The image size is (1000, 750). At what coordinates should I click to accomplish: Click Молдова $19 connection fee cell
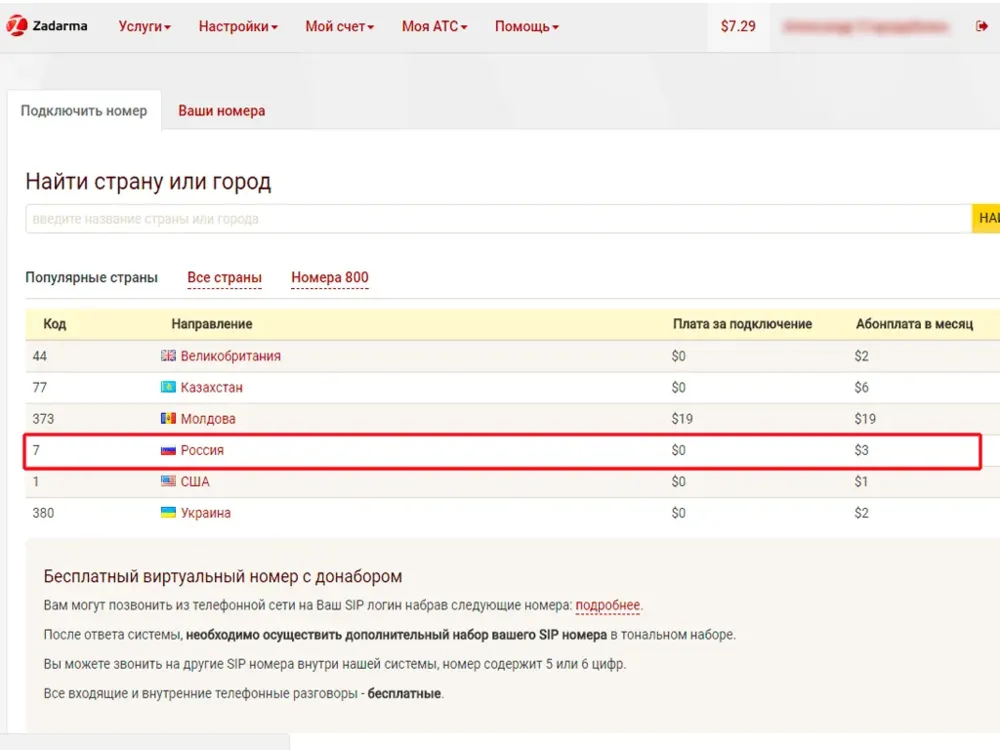tap(682, 419)
